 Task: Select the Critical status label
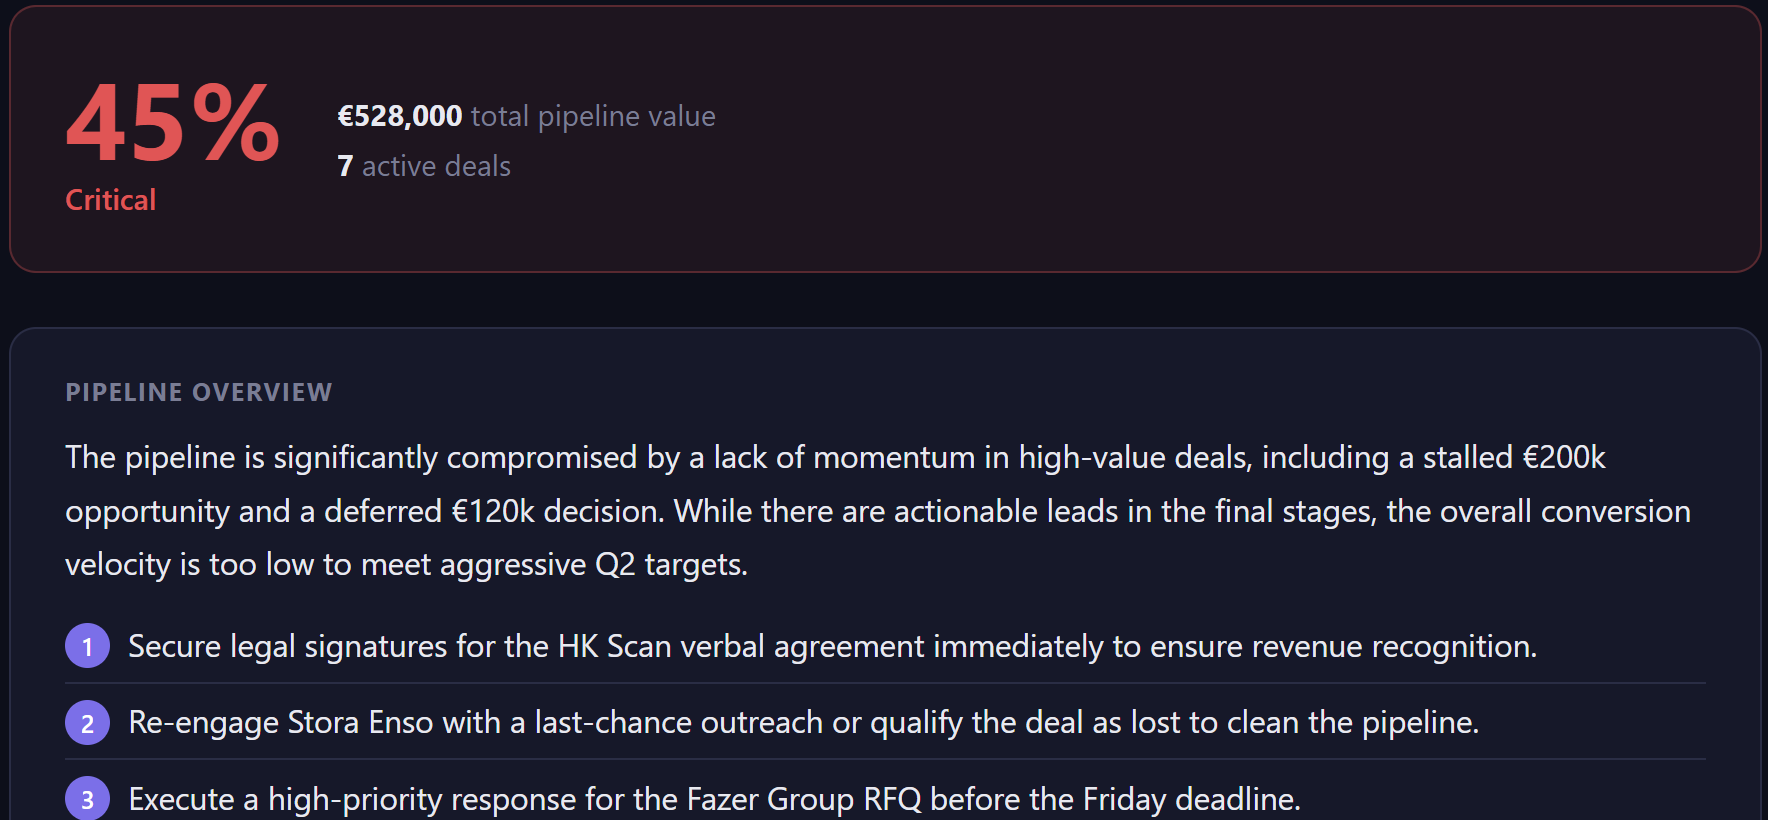(111, 200)
